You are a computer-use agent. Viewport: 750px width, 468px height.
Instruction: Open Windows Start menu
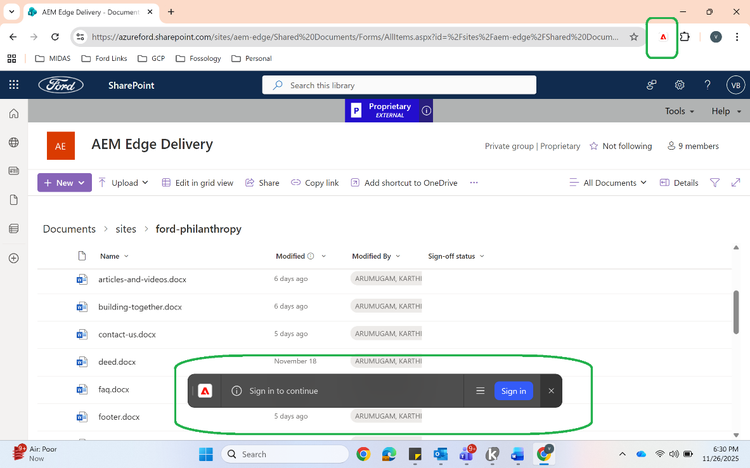point(205,454)
